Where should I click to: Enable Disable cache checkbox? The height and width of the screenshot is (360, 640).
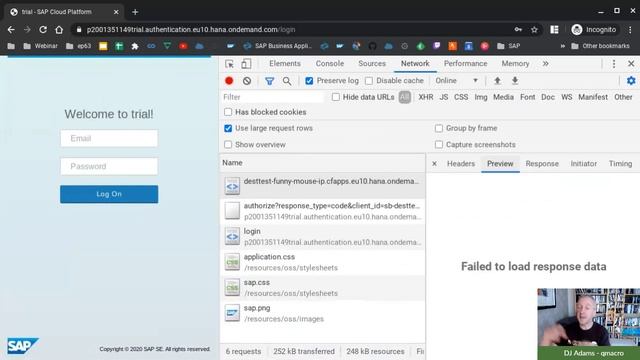[x=369, y=81]
